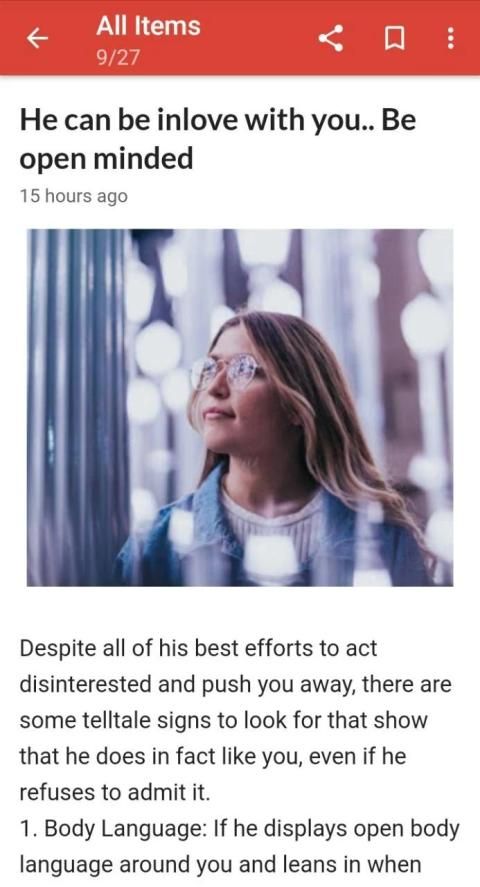Image resolution: width=480 pixels, height=887 pixels.
Task: Click the "1. Body Language" text
Action: click(113, 829)
